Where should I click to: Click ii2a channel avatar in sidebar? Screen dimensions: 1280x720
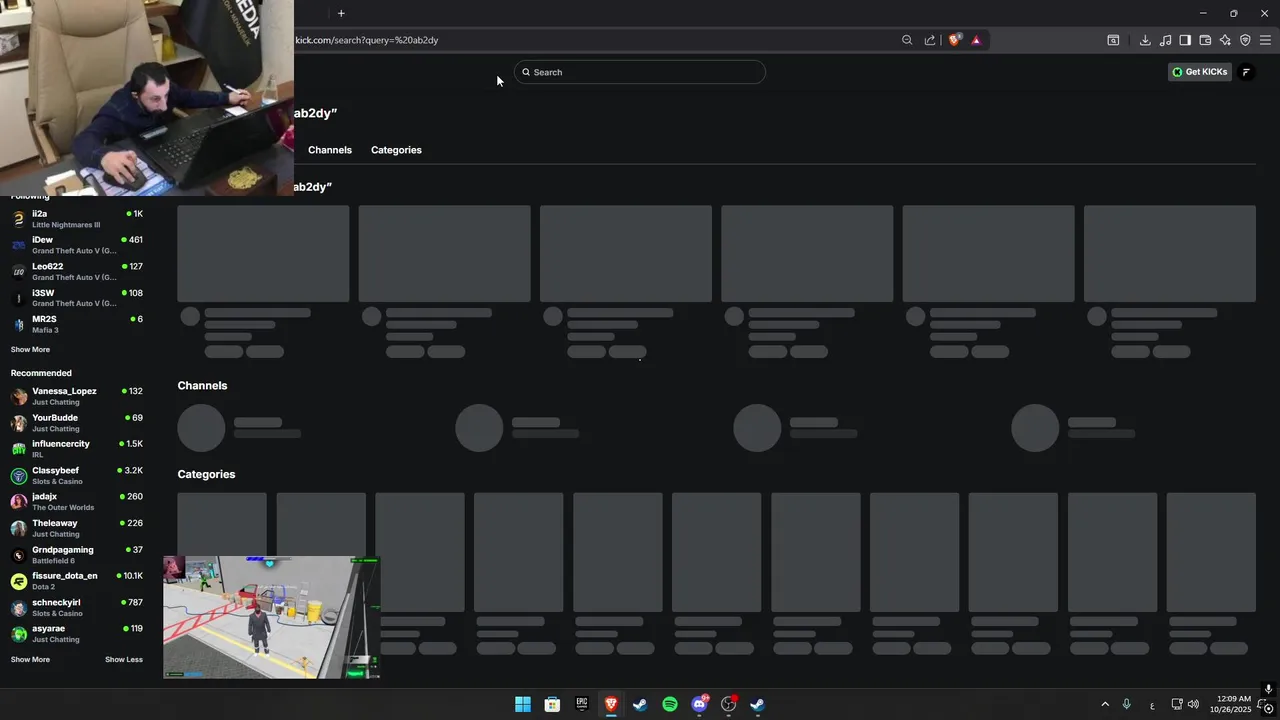point(18,219)
